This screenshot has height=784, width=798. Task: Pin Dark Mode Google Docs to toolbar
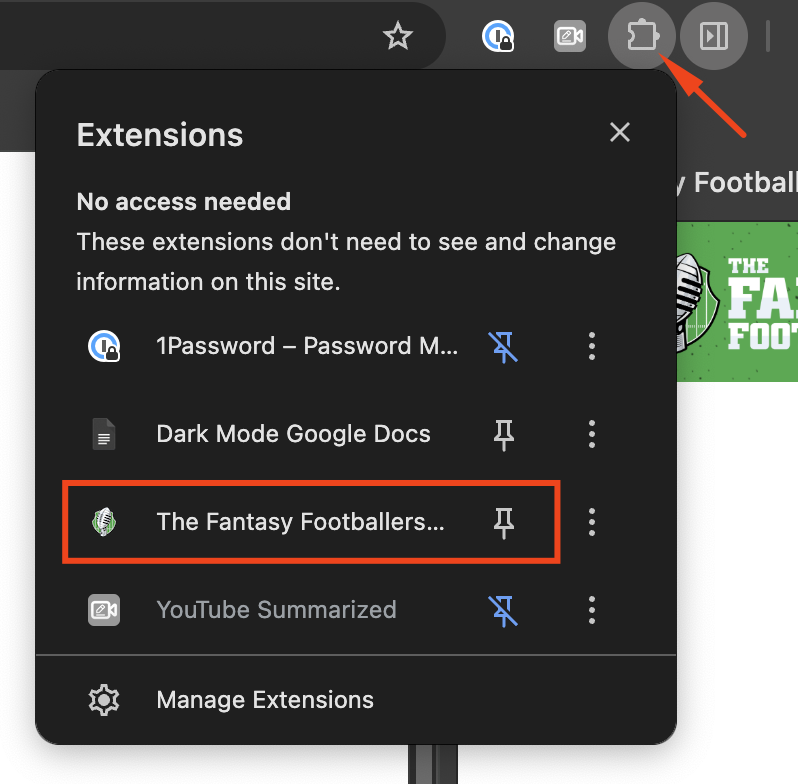click(503, 435)
